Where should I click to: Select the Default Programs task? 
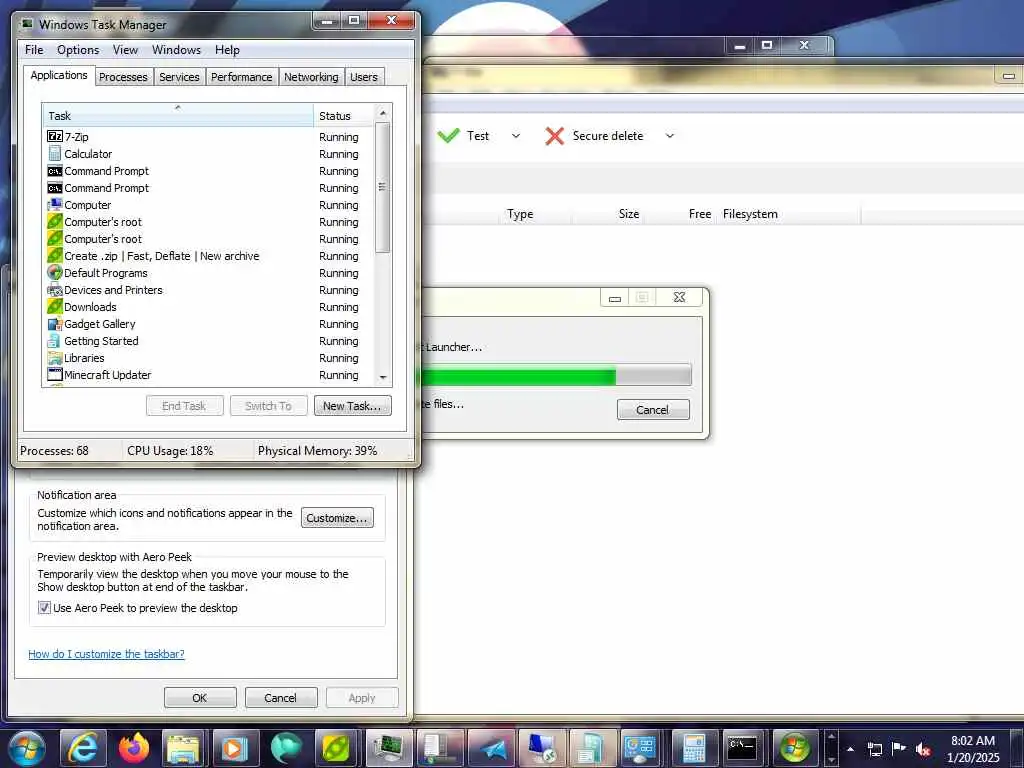point(209,273)
